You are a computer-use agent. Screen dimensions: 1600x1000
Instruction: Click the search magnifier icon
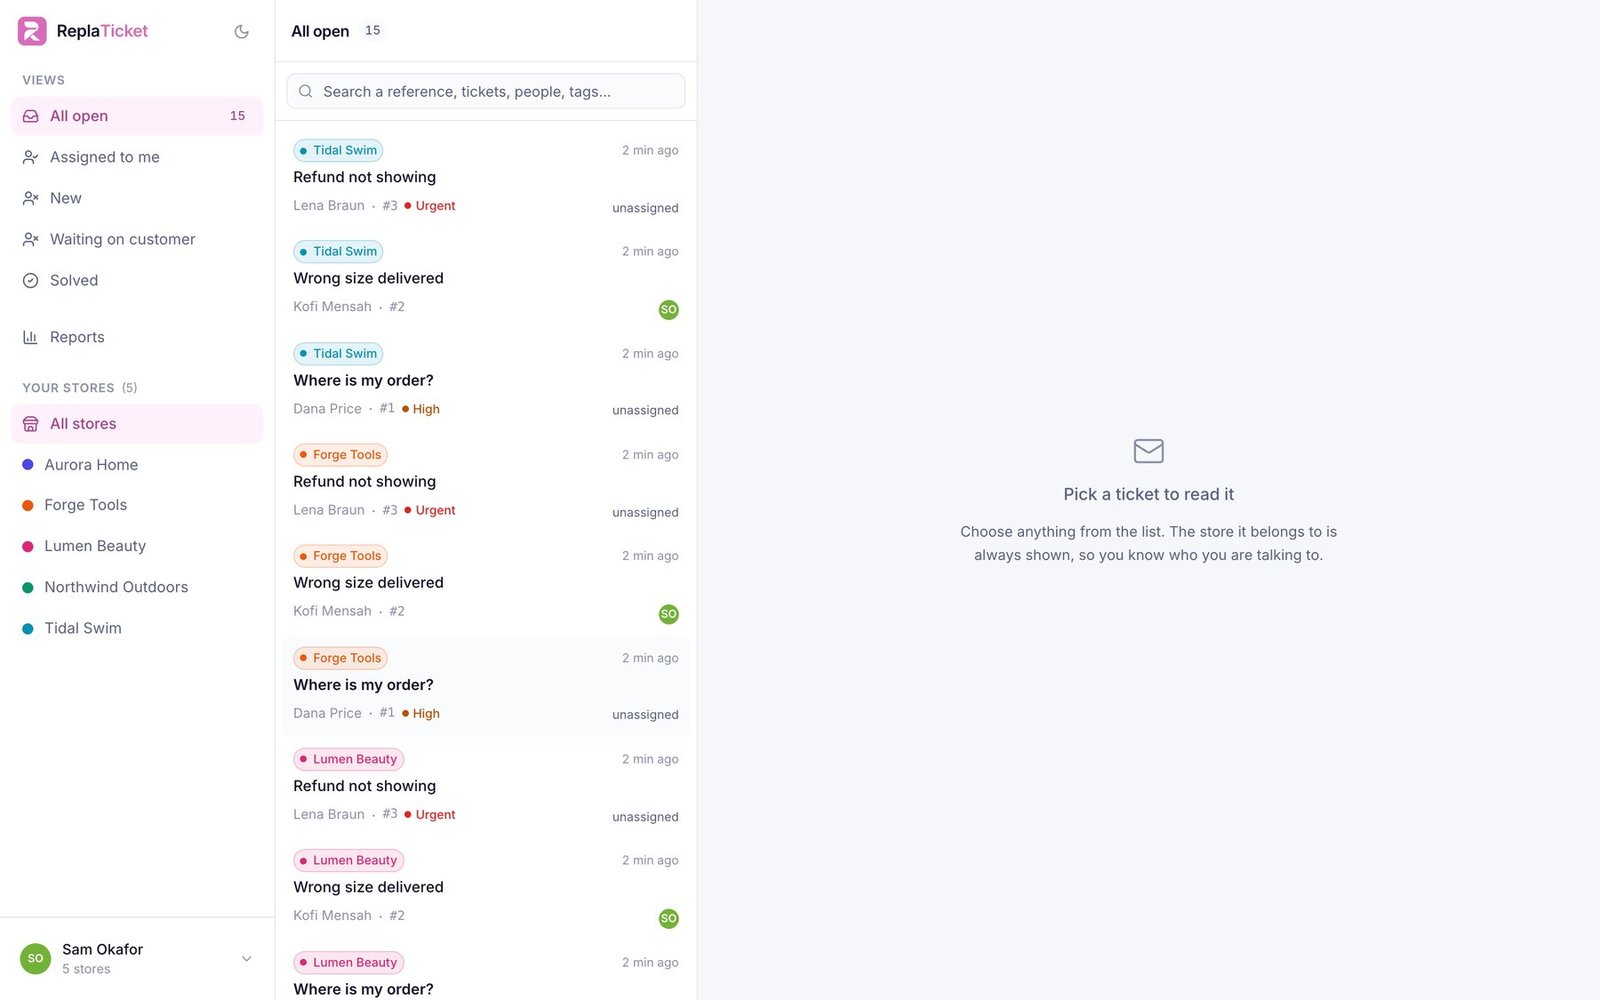click(x=306, y=91)
